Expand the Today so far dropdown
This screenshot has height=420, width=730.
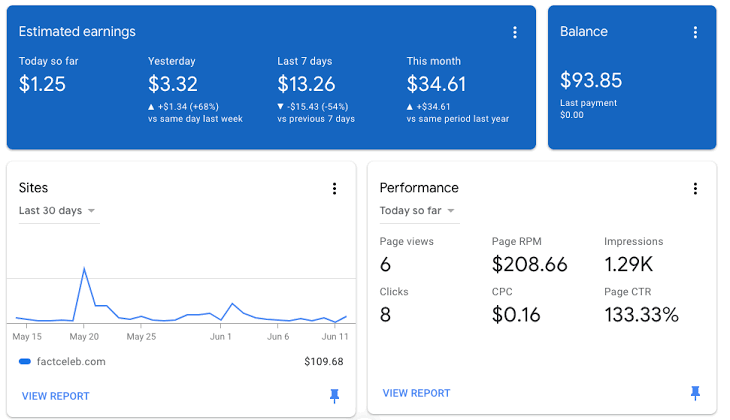[x=417, y=211]
